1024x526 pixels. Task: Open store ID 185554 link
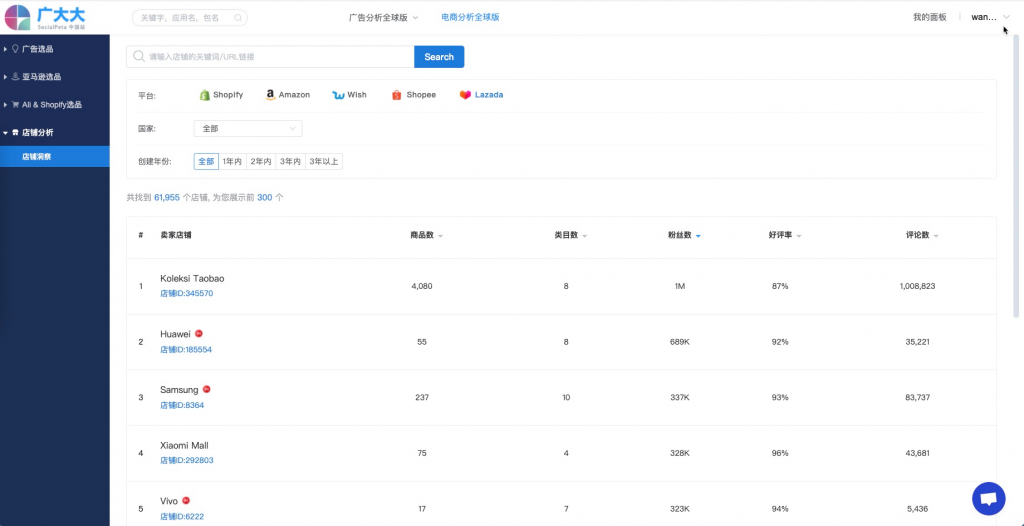[186, 350]
